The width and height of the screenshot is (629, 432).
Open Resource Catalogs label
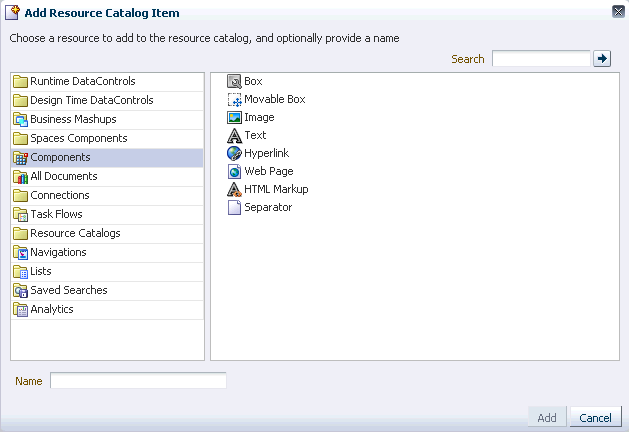point(75,233)
